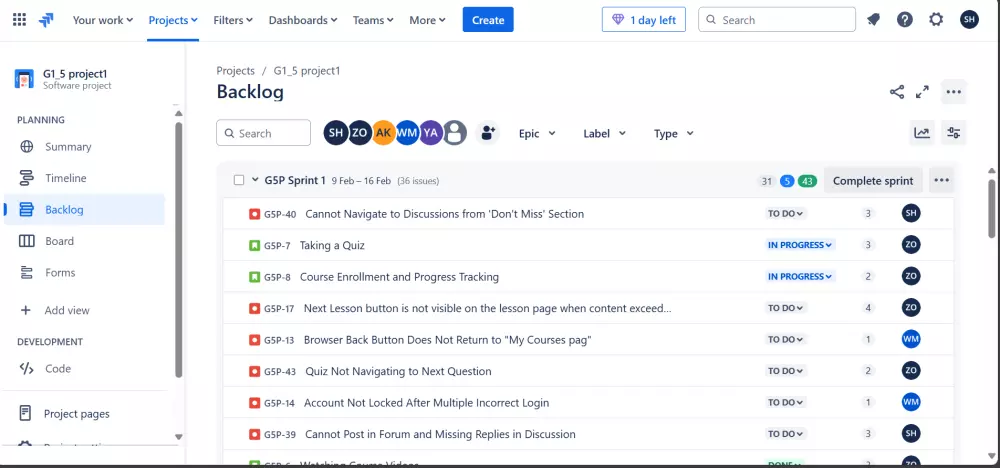Filter backlog by the unassigned avatar
1000x468 pixels.
[x=454, y=133]
